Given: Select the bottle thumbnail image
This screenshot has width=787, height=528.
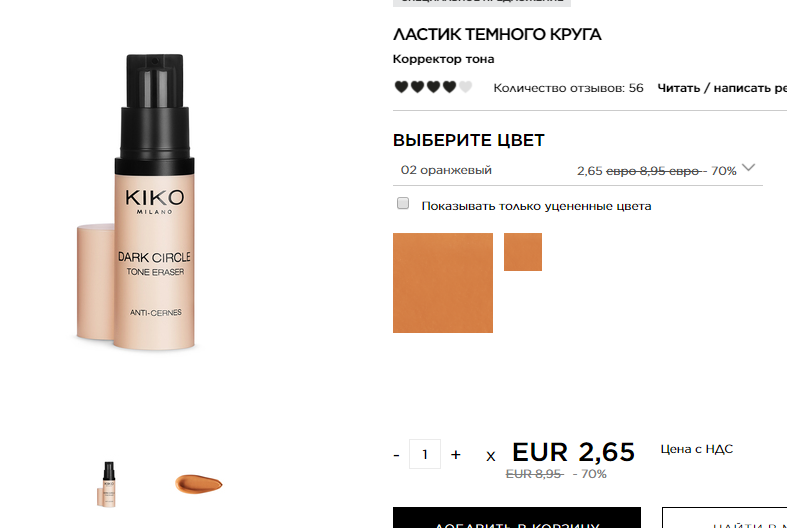Looking at the screenshot, I should click(x=107, y=484).
